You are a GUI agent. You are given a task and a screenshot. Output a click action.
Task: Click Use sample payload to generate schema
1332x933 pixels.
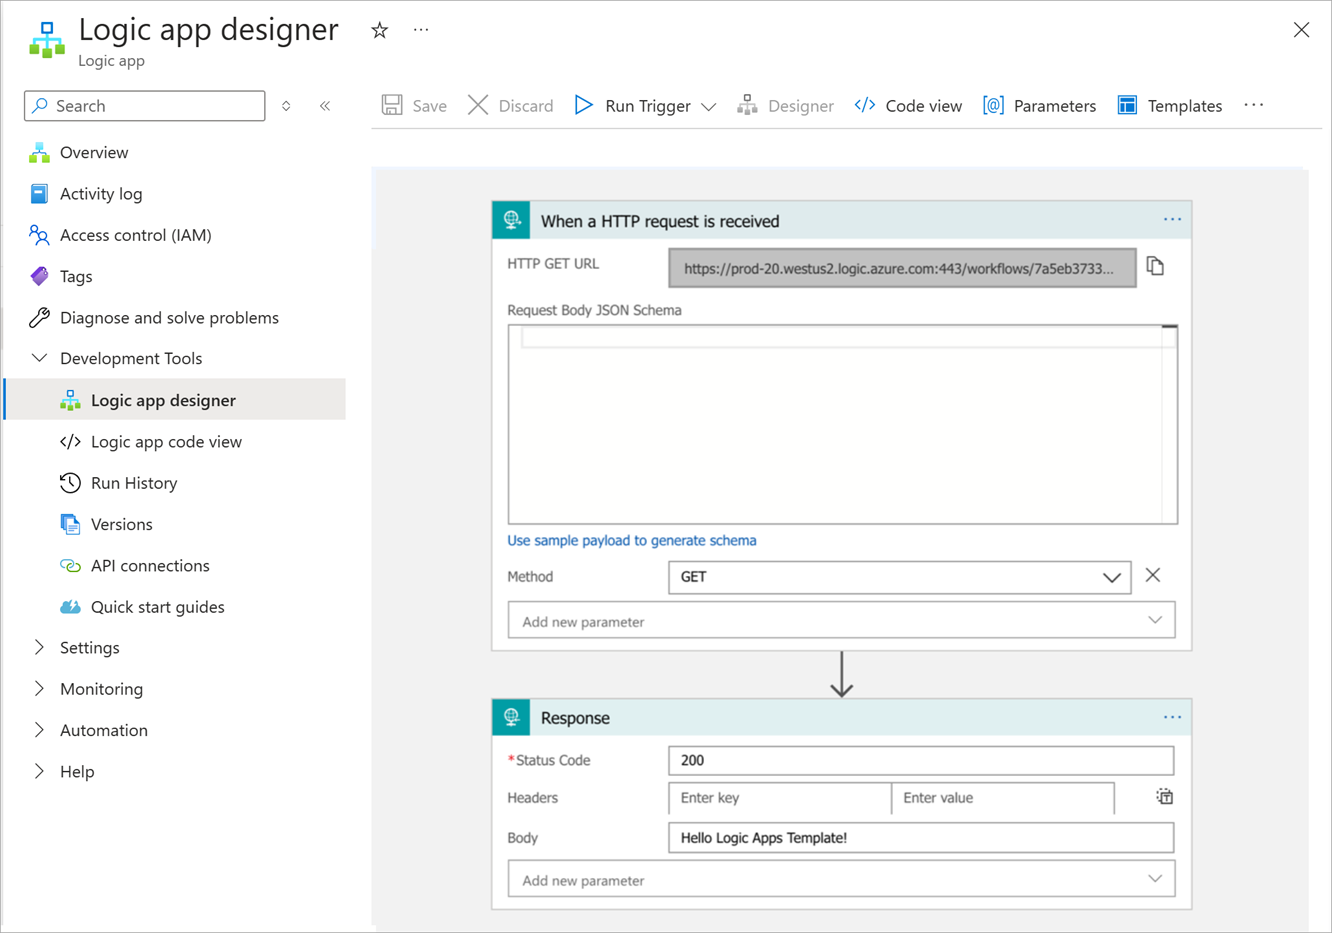click(x=631, y=540)
